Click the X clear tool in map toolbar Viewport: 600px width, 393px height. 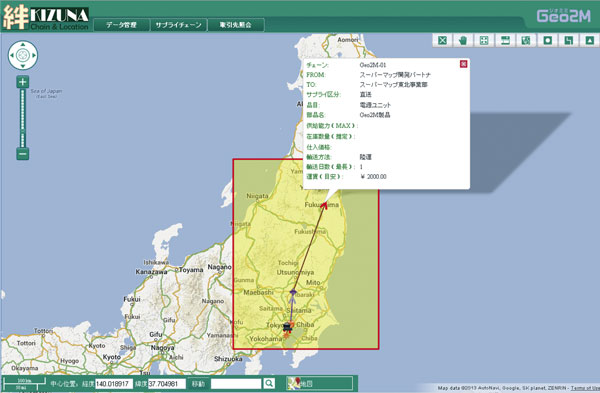tap(442, 40)
